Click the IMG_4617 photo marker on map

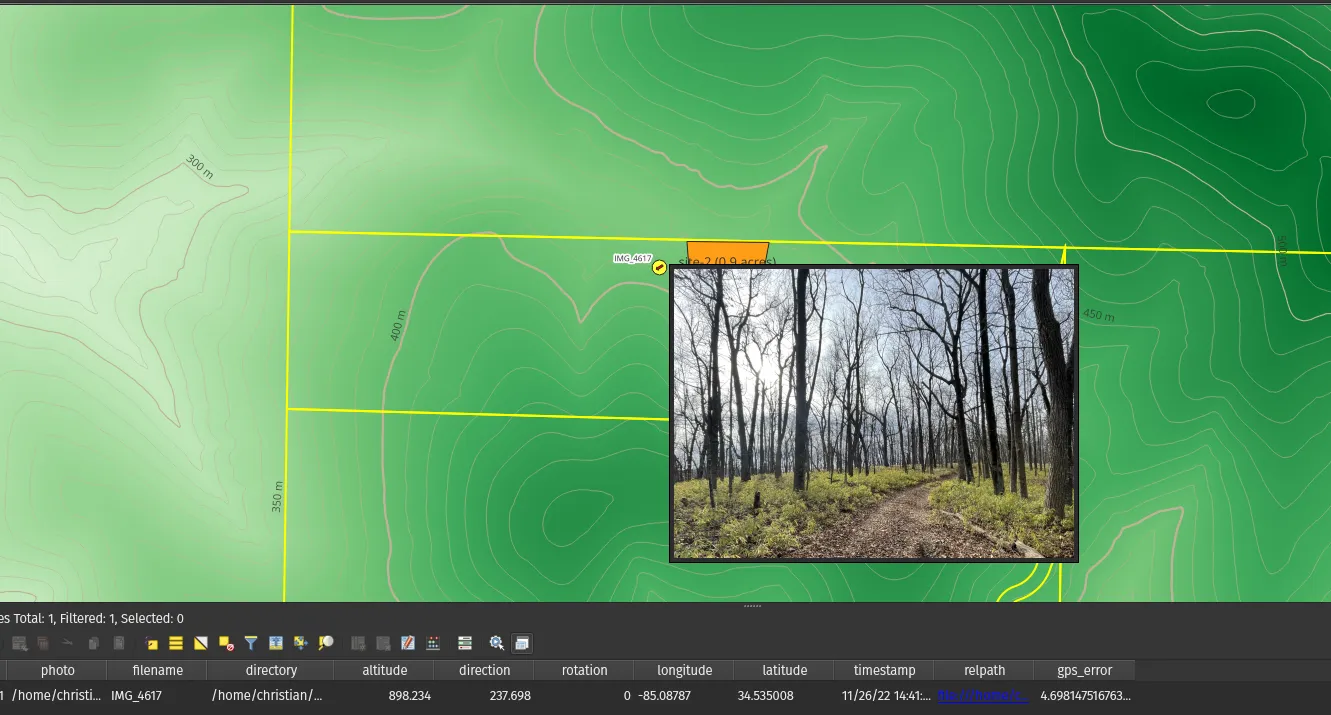659,267
